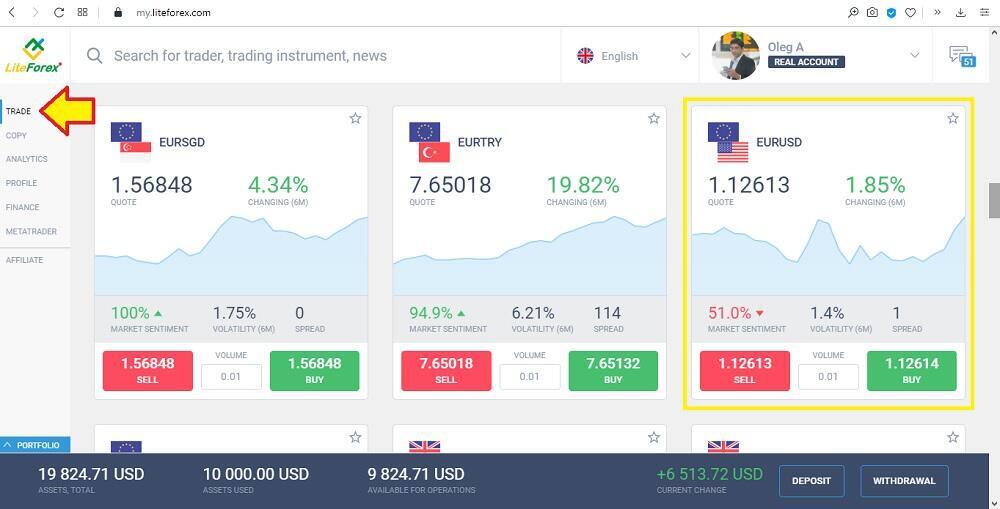Click the EURUSD Buy 1.12614 button

(911, 371)
